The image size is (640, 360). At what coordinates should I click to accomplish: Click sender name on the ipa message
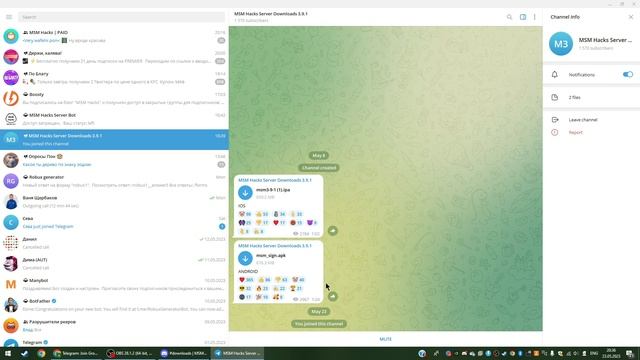click(275, 180)
